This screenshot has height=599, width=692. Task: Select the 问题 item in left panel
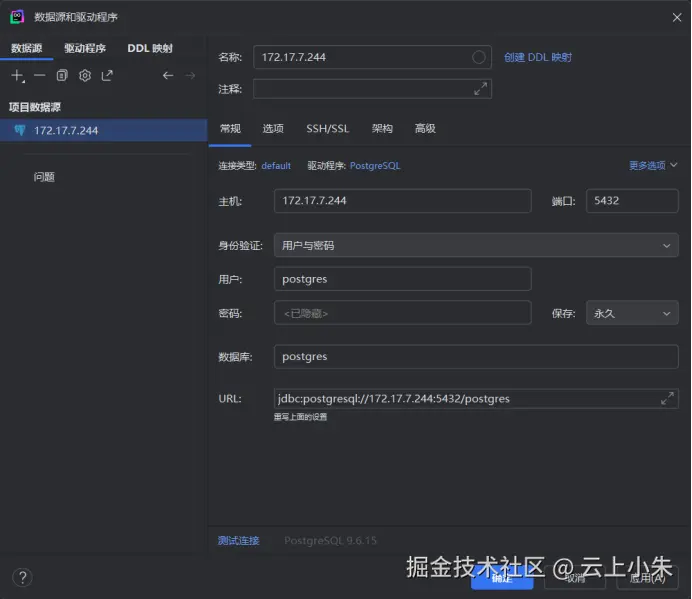44,177
